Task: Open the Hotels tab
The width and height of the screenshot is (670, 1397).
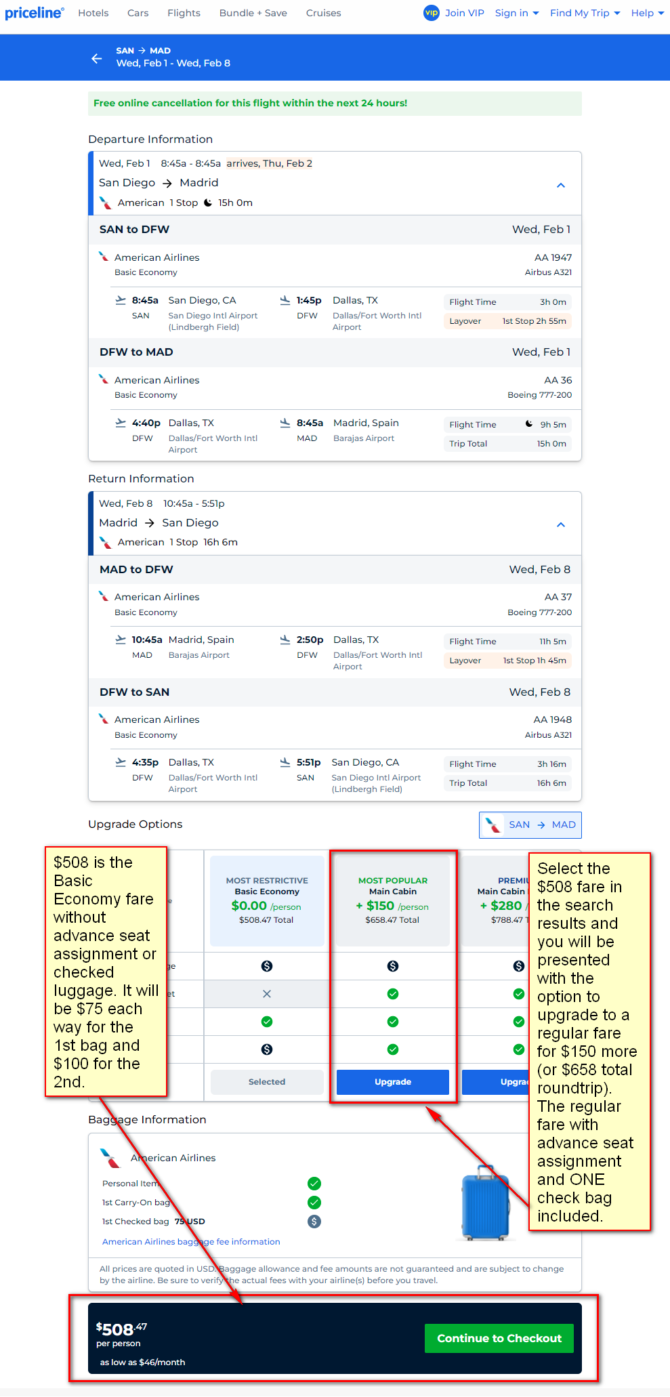Action: (x=93, y=13)
